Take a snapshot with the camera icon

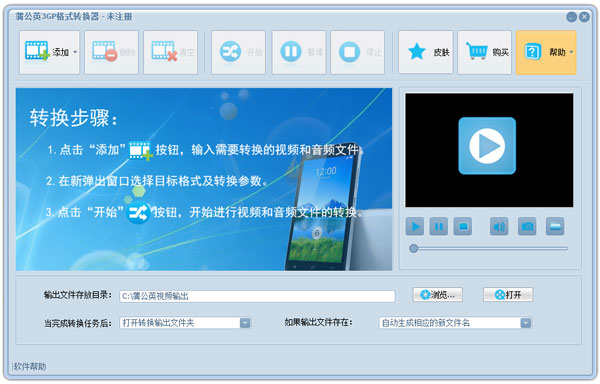pyautogui.click(x=527, y=226)
